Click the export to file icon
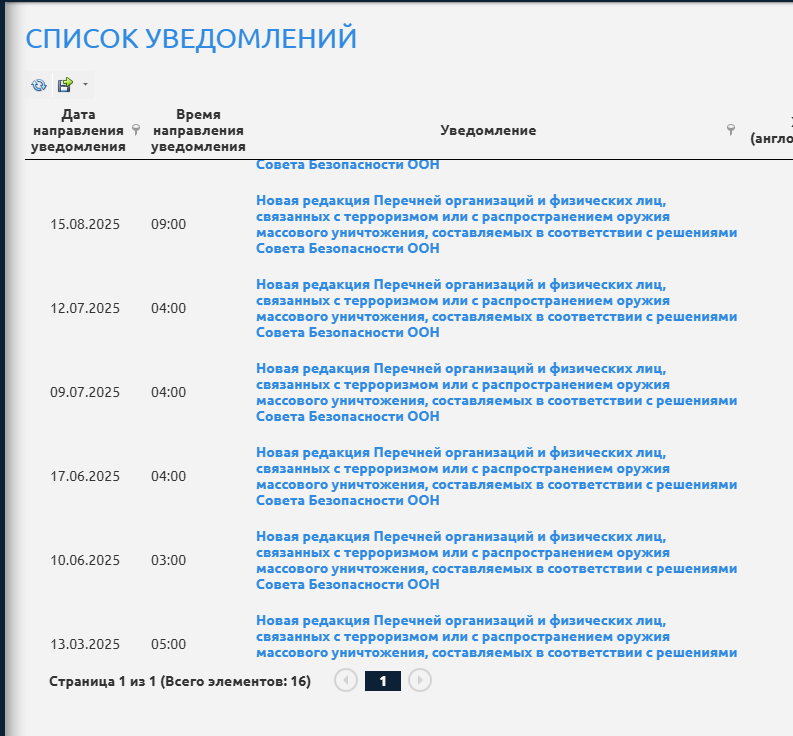 pyautogui.click(x=65, y=85)
